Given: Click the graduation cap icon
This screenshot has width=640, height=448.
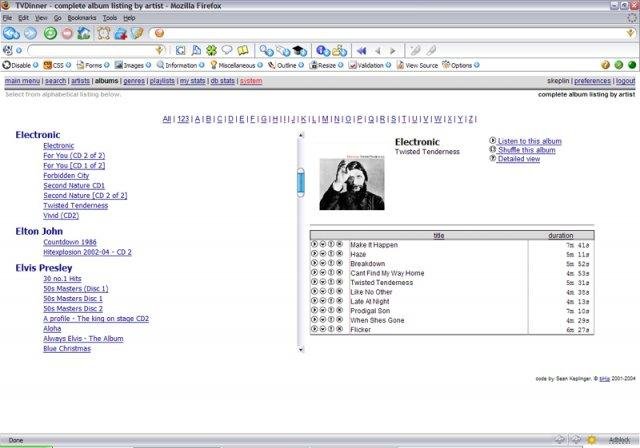Looking at the screenshot, I should [300, 51].
